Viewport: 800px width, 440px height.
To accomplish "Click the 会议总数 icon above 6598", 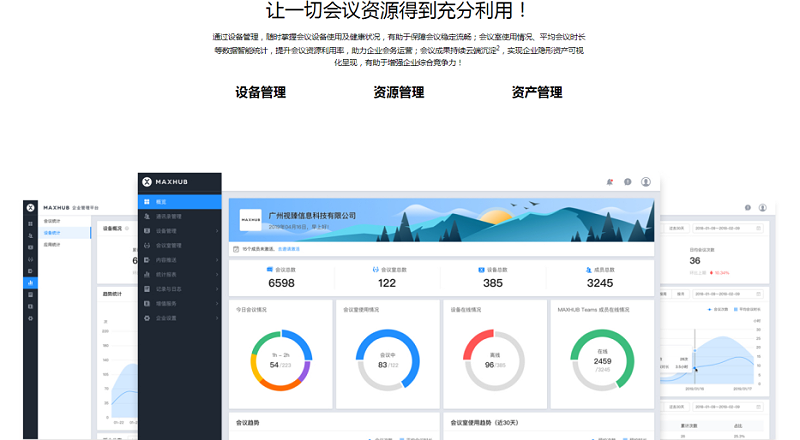I will 270,270.
